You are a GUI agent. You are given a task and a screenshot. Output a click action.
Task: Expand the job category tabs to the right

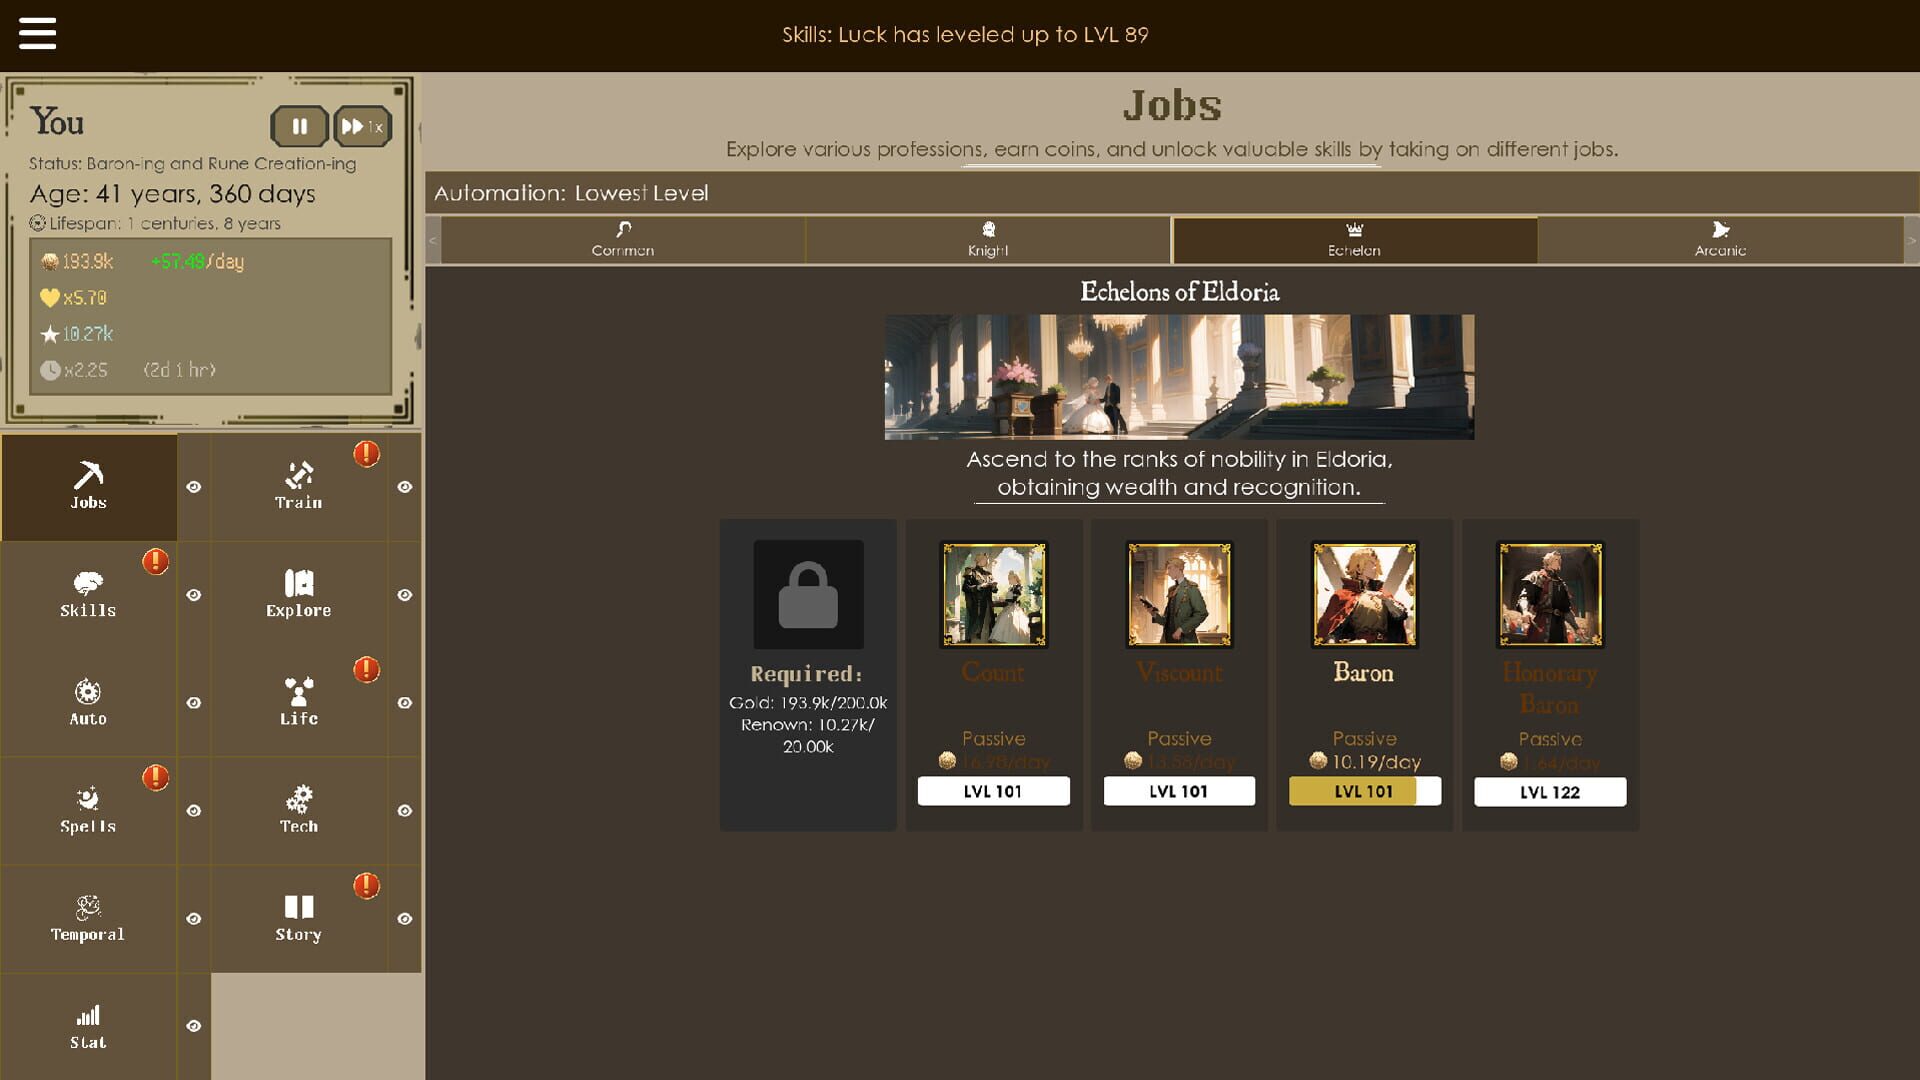(x=1911, y=240)
